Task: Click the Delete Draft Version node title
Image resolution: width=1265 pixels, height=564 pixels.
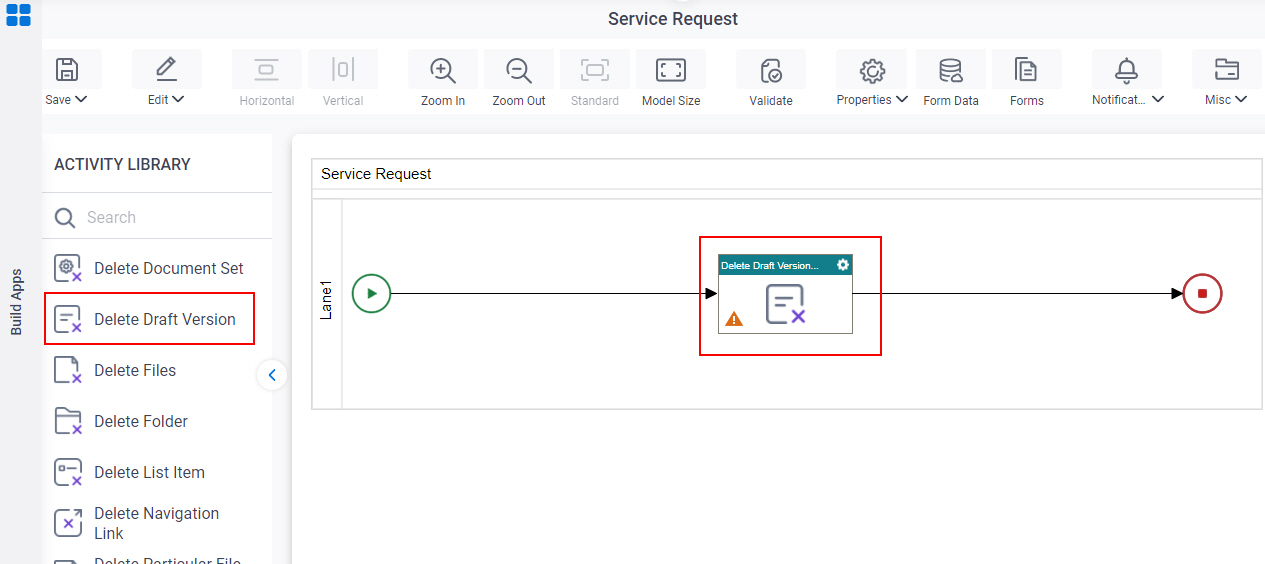Action: click(770, 266)
